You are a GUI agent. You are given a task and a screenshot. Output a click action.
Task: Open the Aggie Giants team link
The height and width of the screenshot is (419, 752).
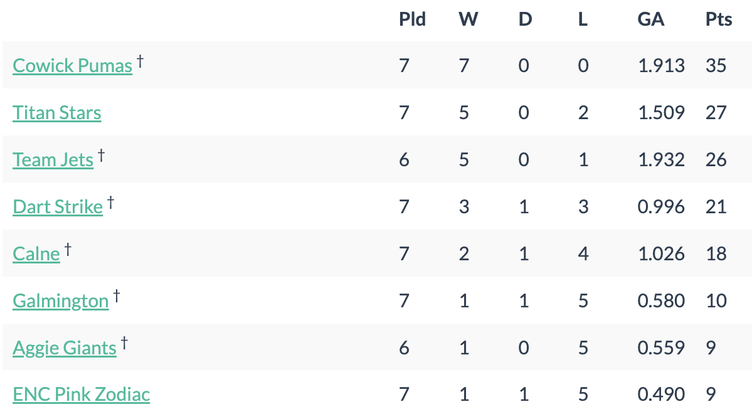point(64,348)
